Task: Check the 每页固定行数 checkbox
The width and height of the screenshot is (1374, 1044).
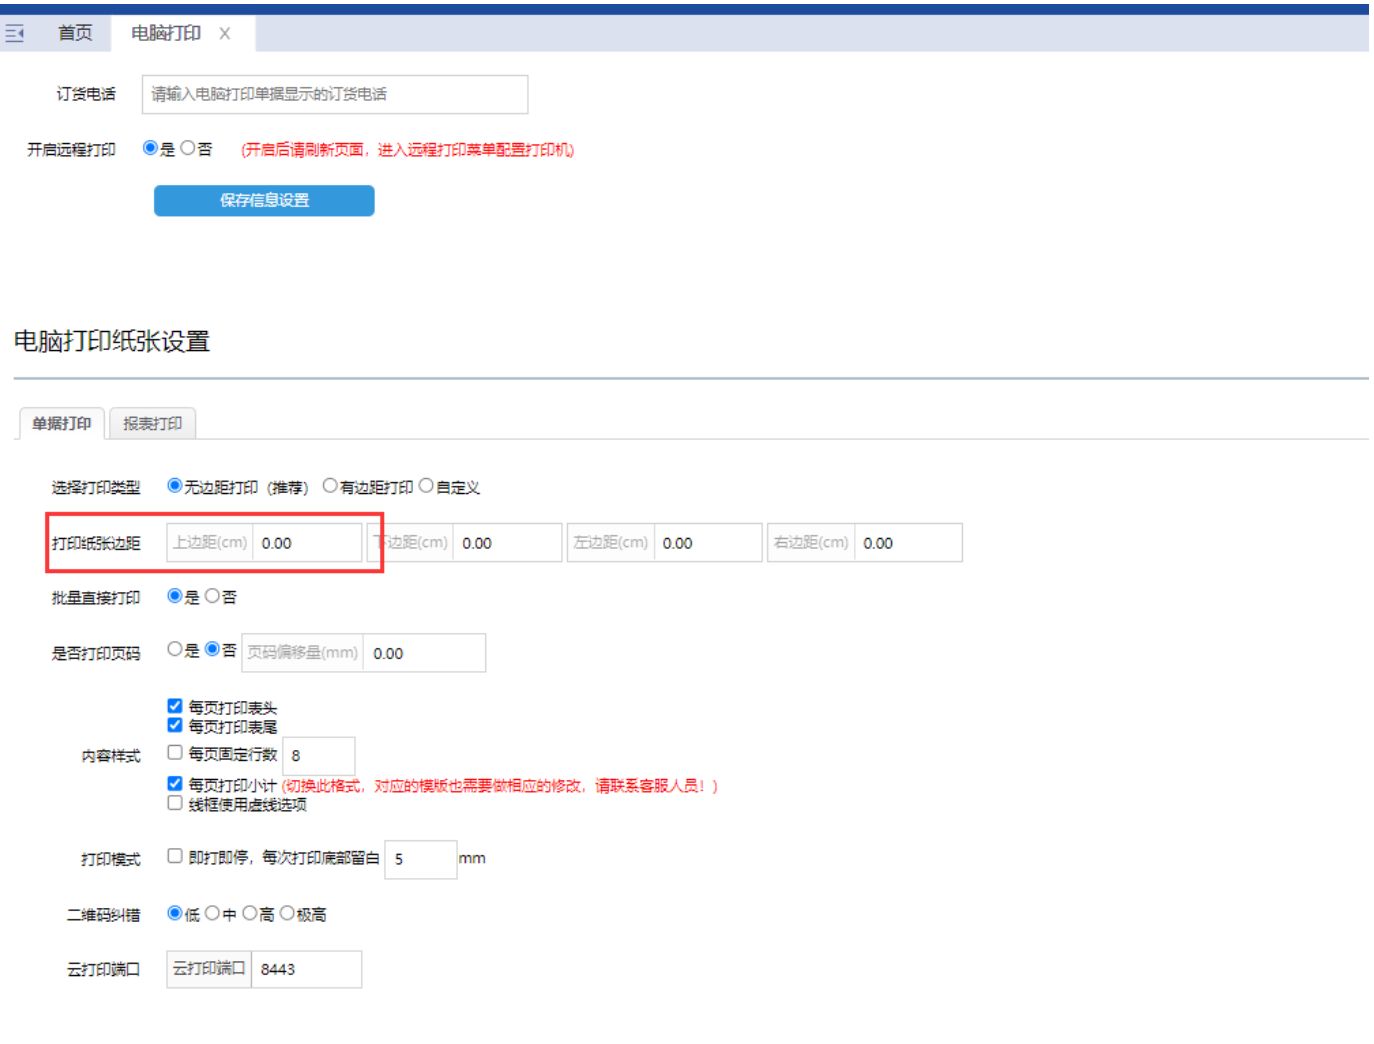Action: click(x=175, y=752)
